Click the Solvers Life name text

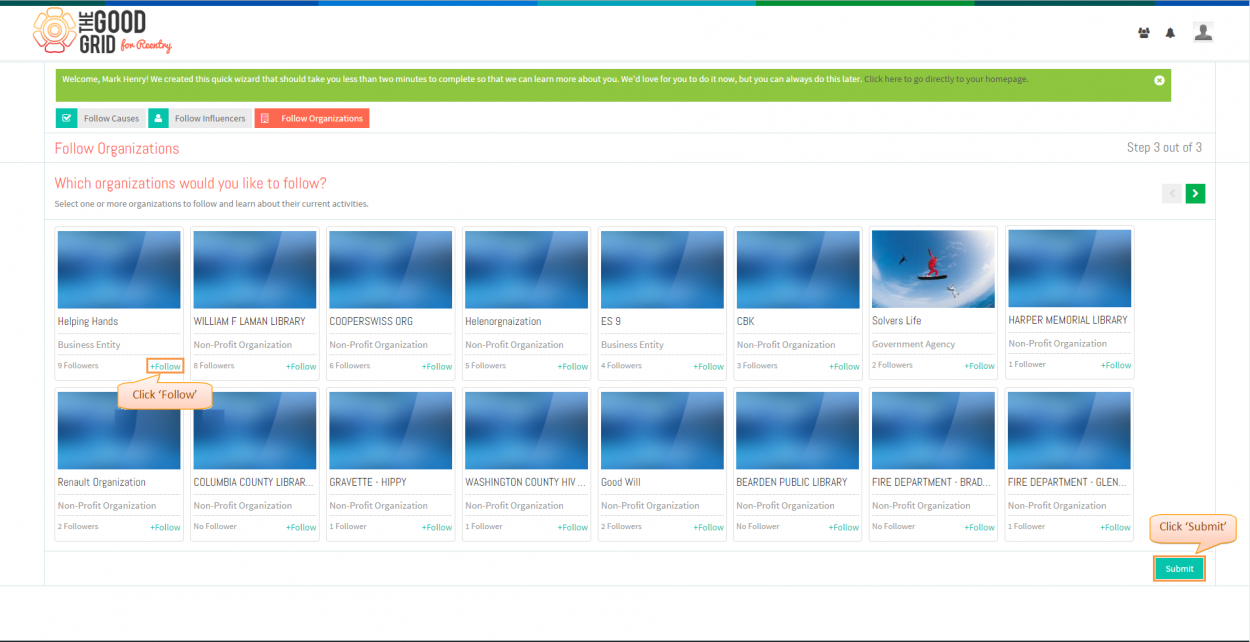pyautogui.click(x=897, y=321)
